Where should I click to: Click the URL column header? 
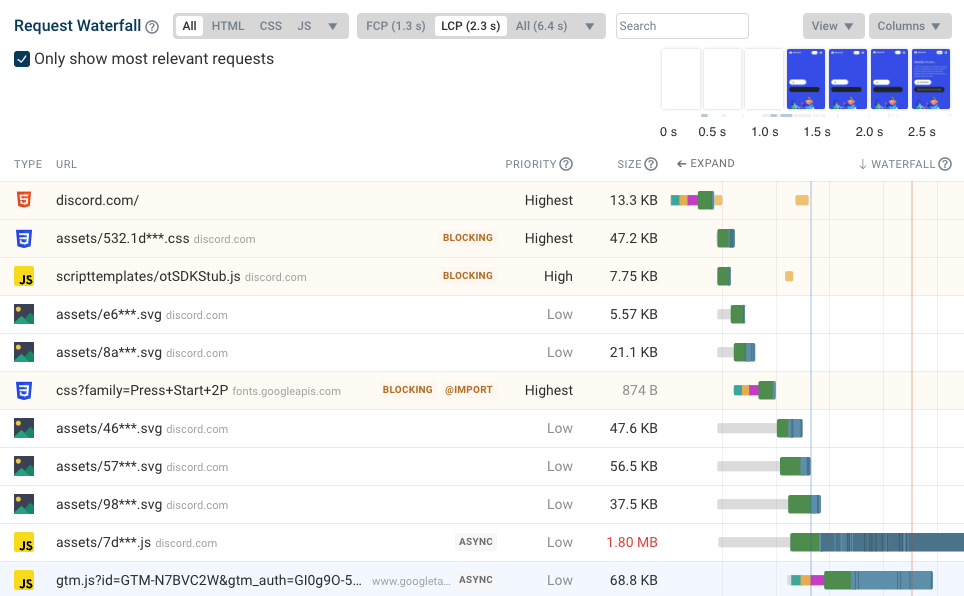[x=66, y=164]
